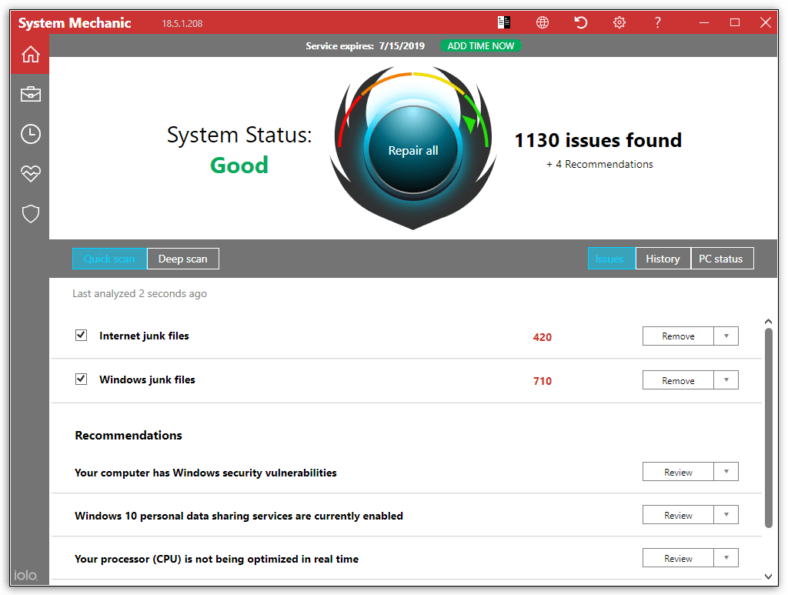Viewport: 788px width, 595px height.
Task: Click the scroll down arrow of issues list
Action: coord(768,576)
